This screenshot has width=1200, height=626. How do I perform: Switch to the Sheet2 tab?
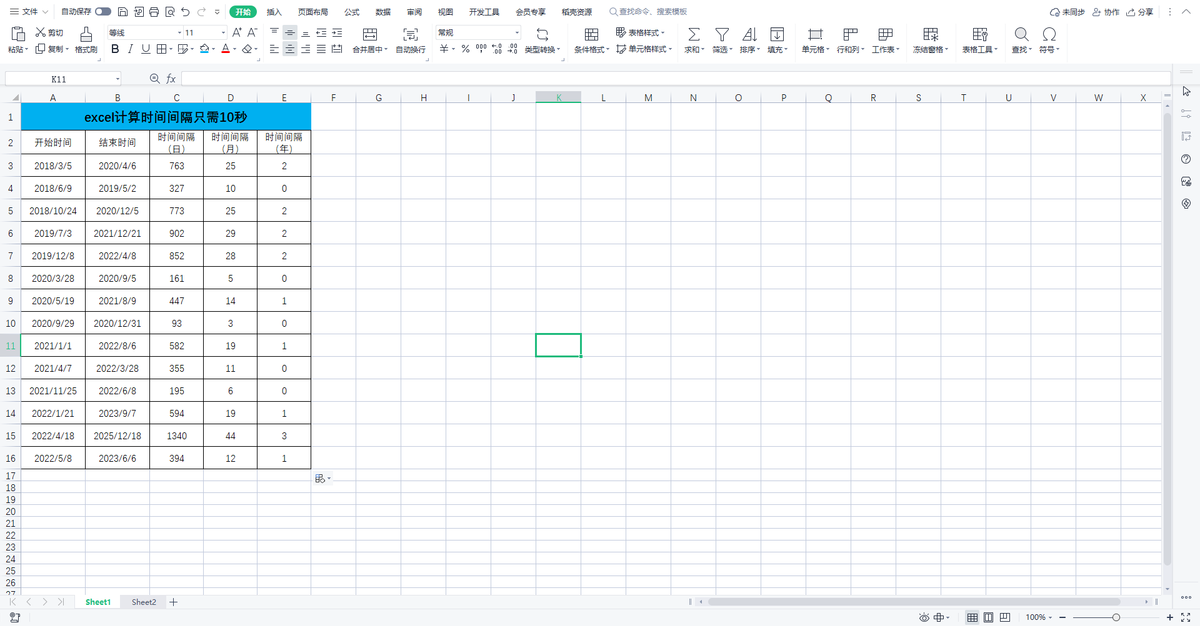pos(144,602)
